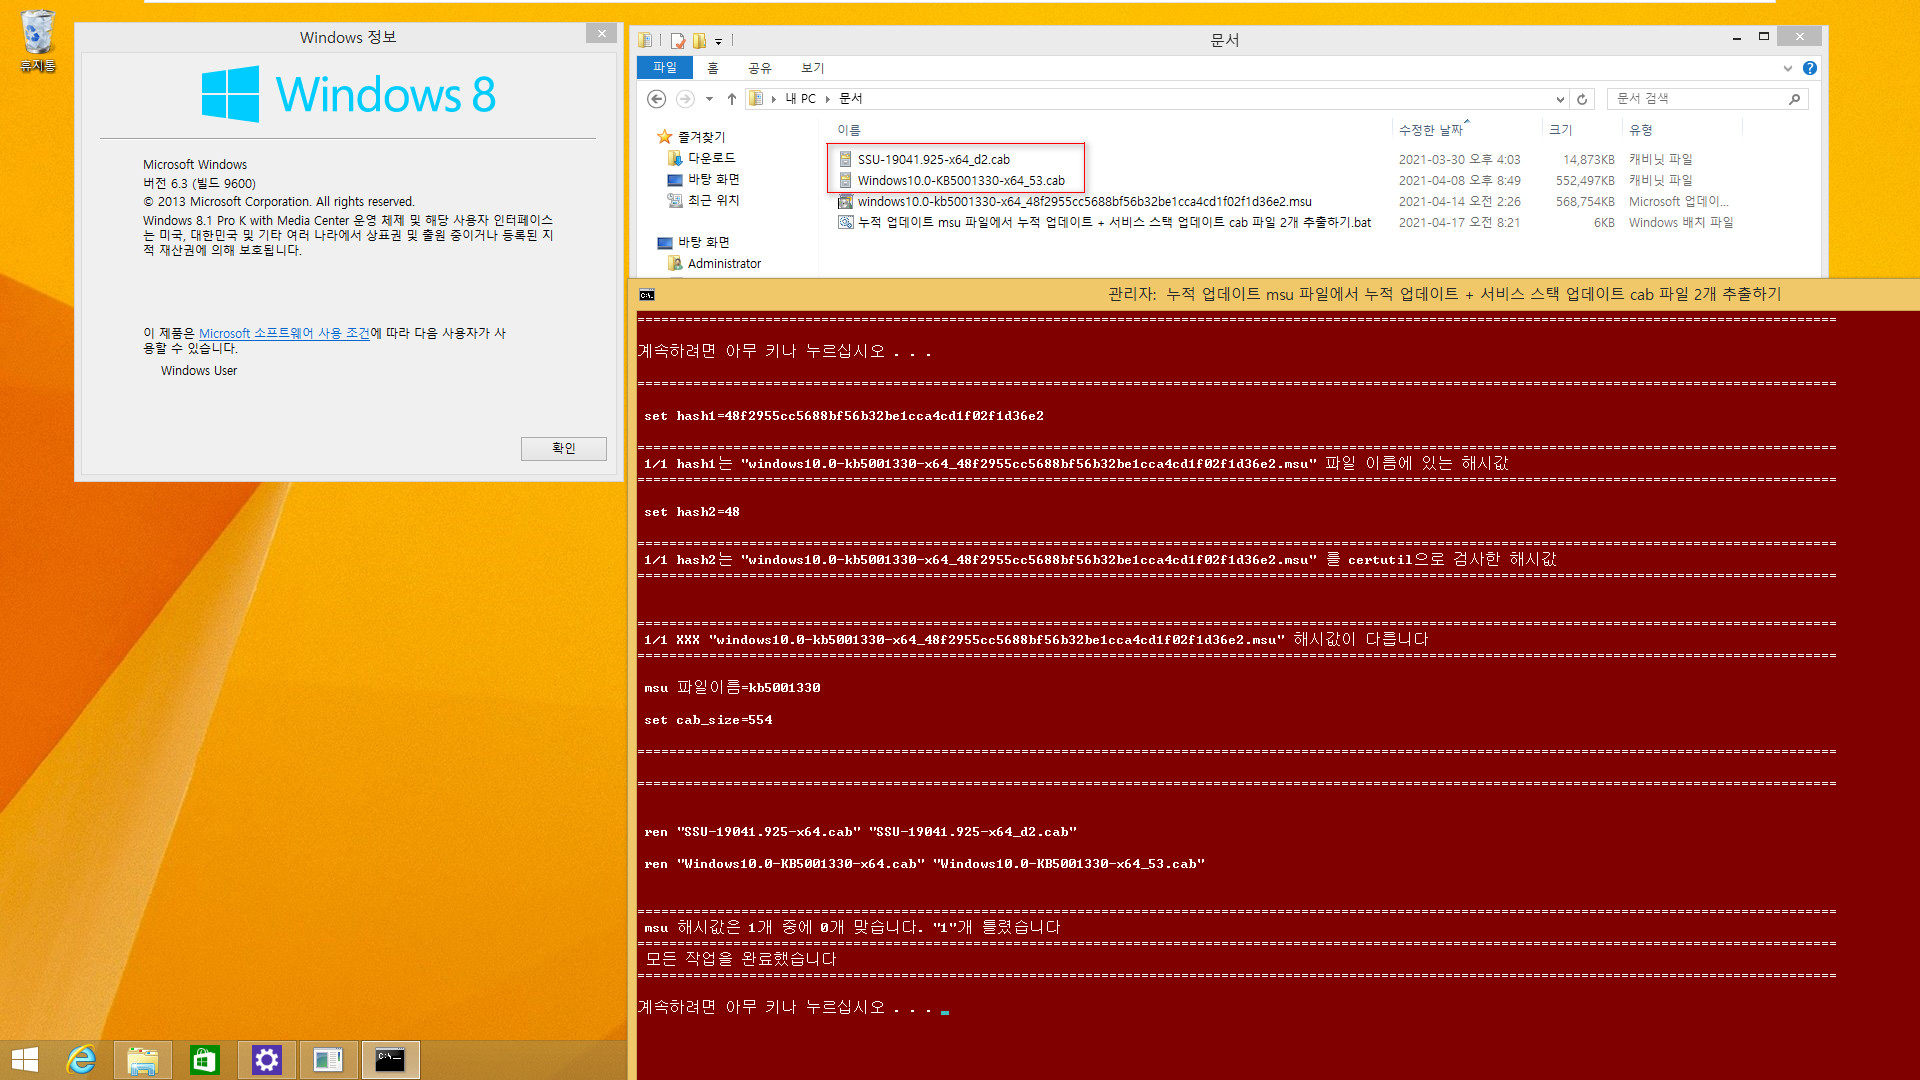This screenshot has width=1920, height=1080.
Task: Click the cab file icon for SSU-19041
Action: [x=845, y=160]
